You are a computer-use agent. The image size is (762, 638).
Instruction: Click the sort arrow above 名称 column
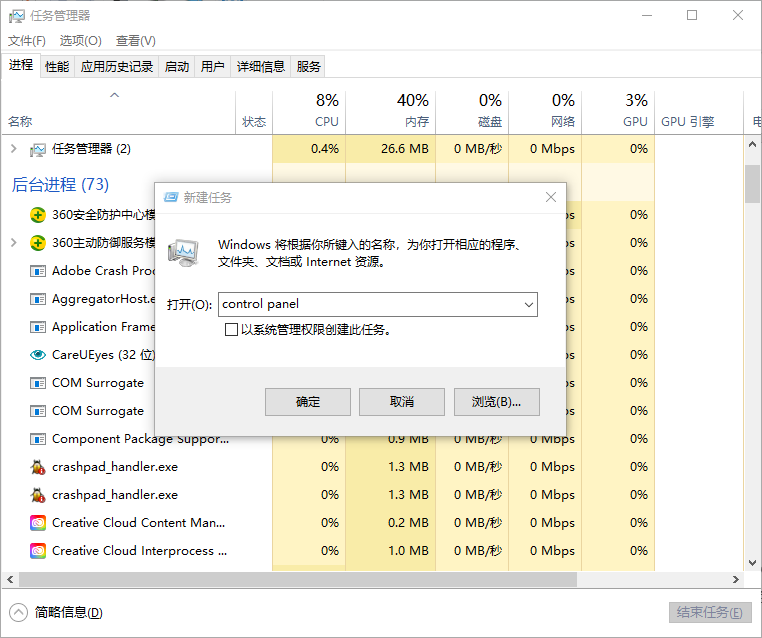[114, 95]
